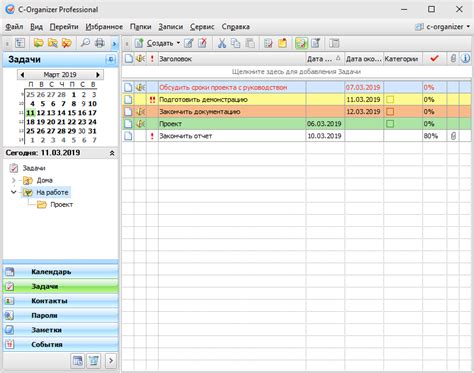The image size is (474, 373).
Task: Switch to Заметки section
Action: (x=61, y=330)
